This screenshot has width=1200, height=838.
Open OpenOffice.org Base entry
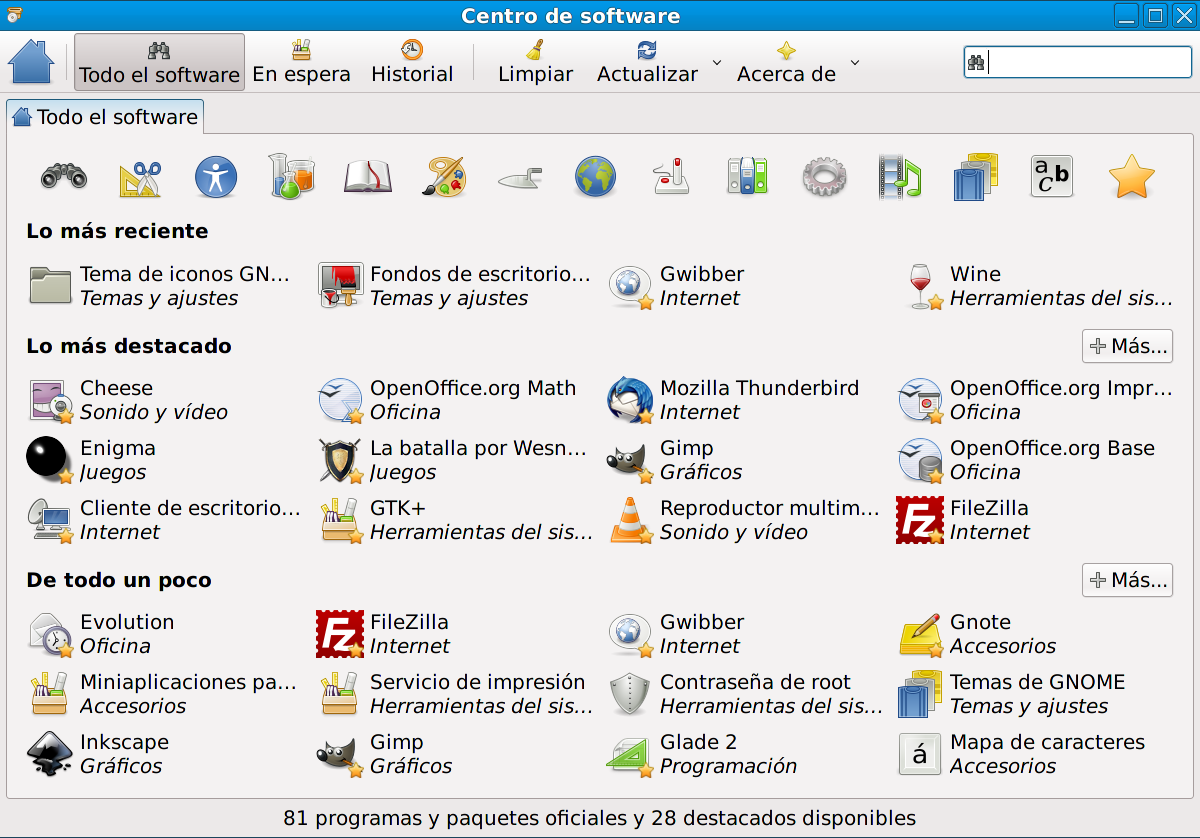(1026, 460)
